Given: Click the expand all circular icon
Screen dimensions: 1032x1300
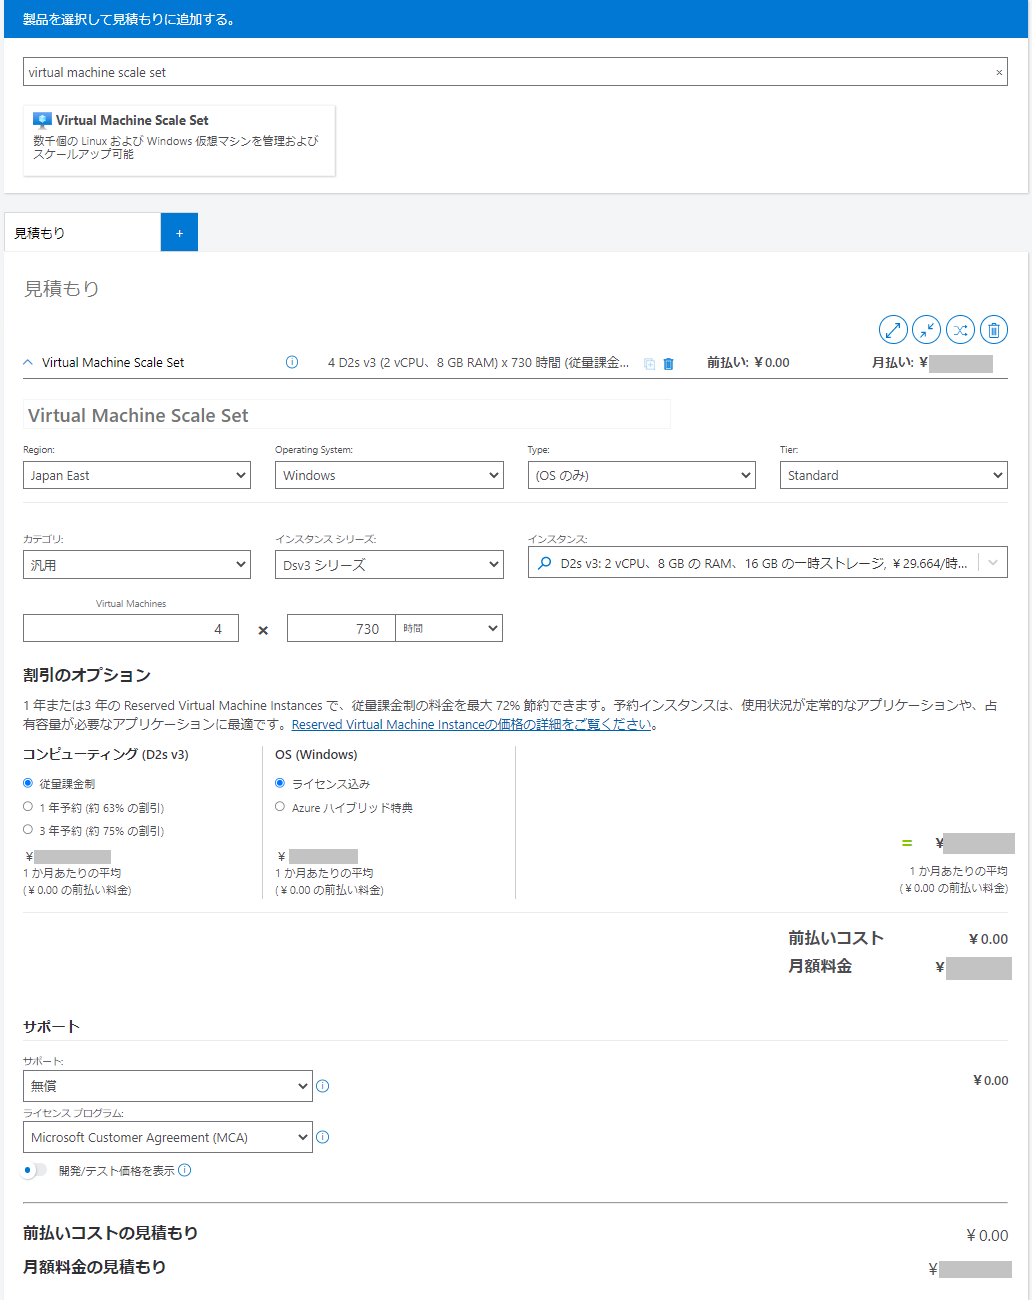Looking at the screenshot, I should coord(893,329).
